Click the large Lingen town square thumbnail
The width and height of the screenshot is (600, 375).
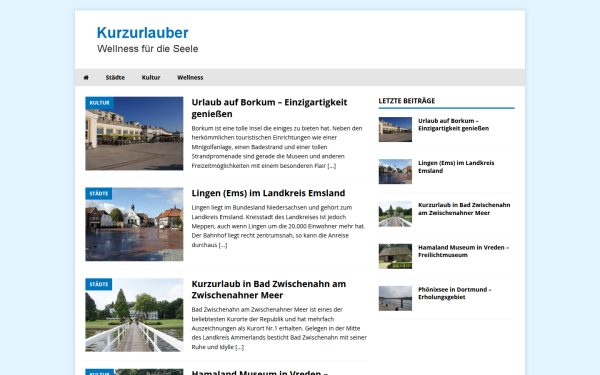[134, 224]
